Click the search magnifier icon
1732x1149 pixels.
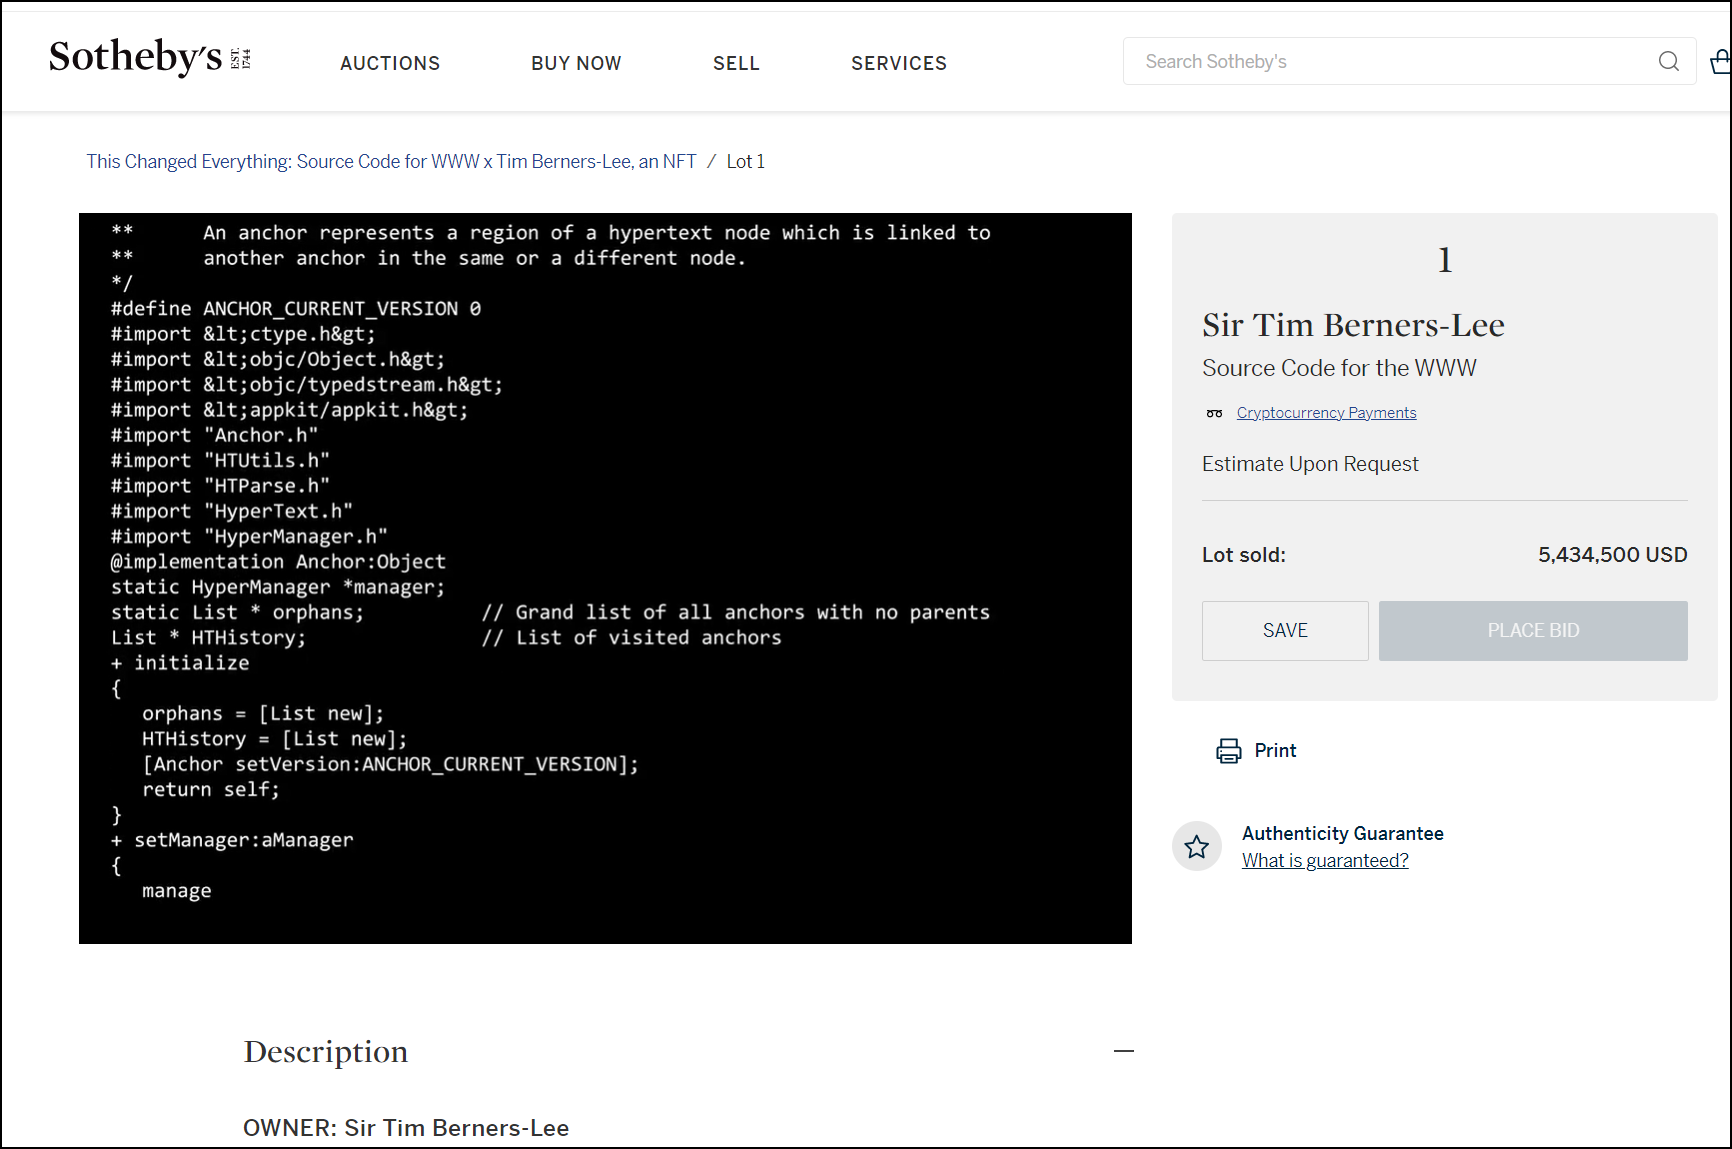[x=1668, y=62]
